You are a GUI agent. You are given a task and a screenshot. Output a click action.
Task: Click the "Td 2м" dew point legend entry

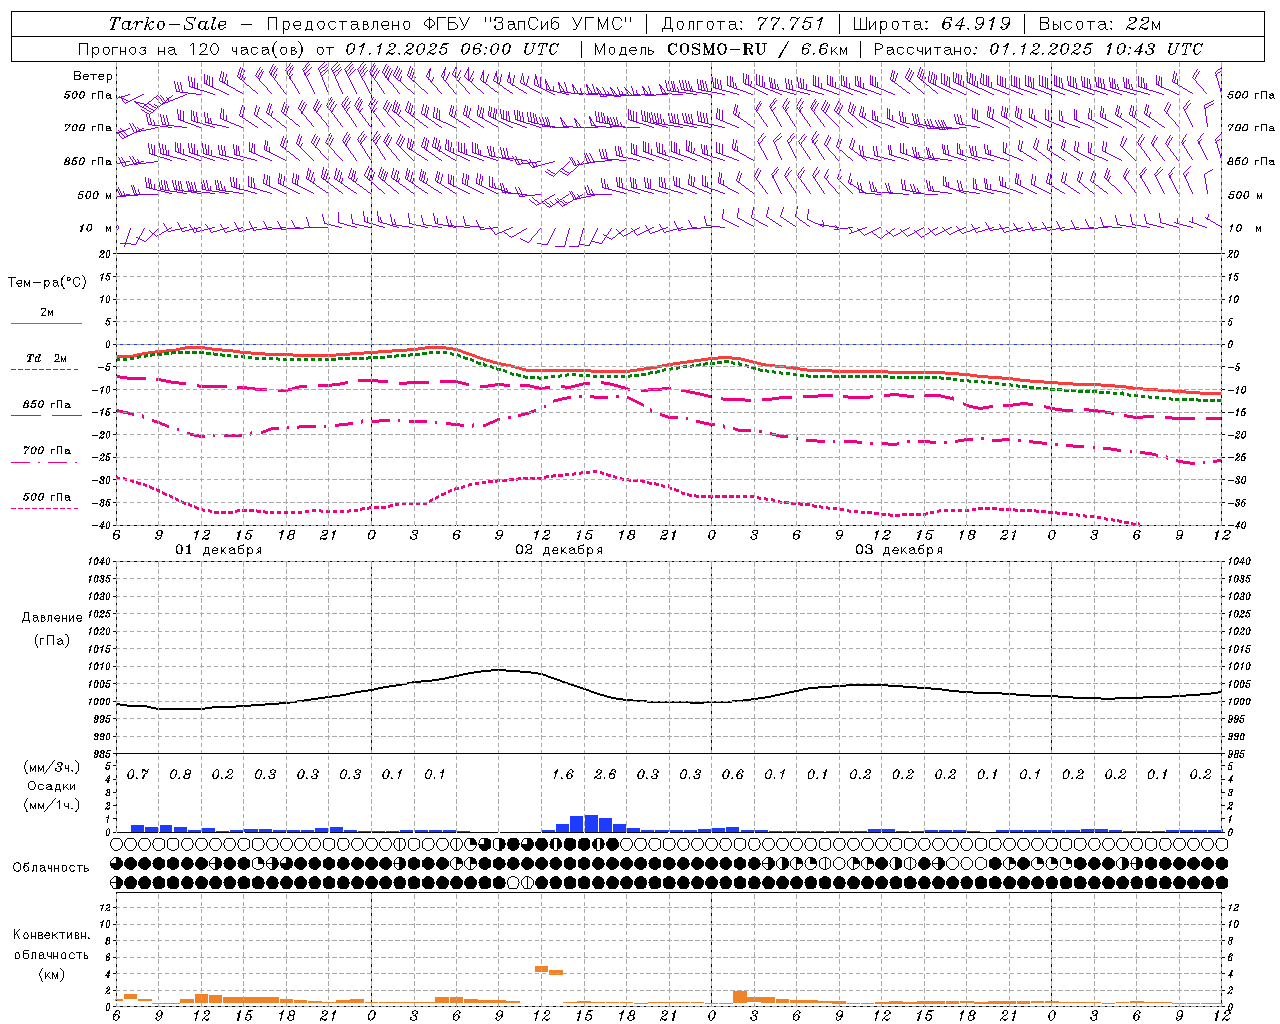(x=47, y=358)
